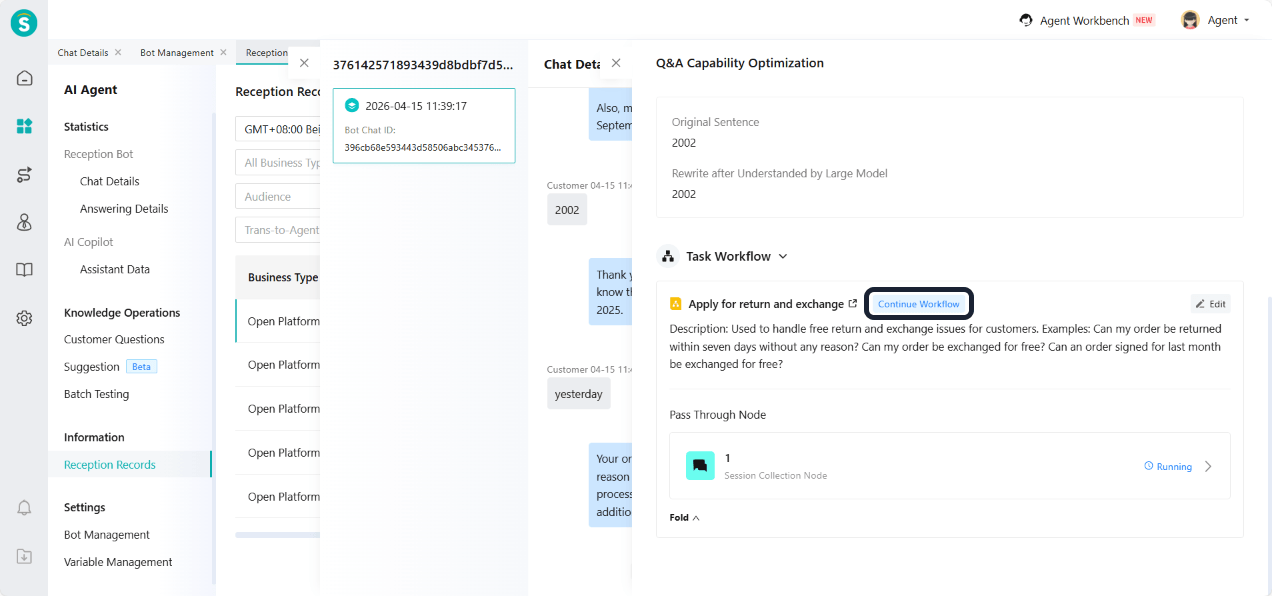Switch to the Bot Management tab

(177, 53)
